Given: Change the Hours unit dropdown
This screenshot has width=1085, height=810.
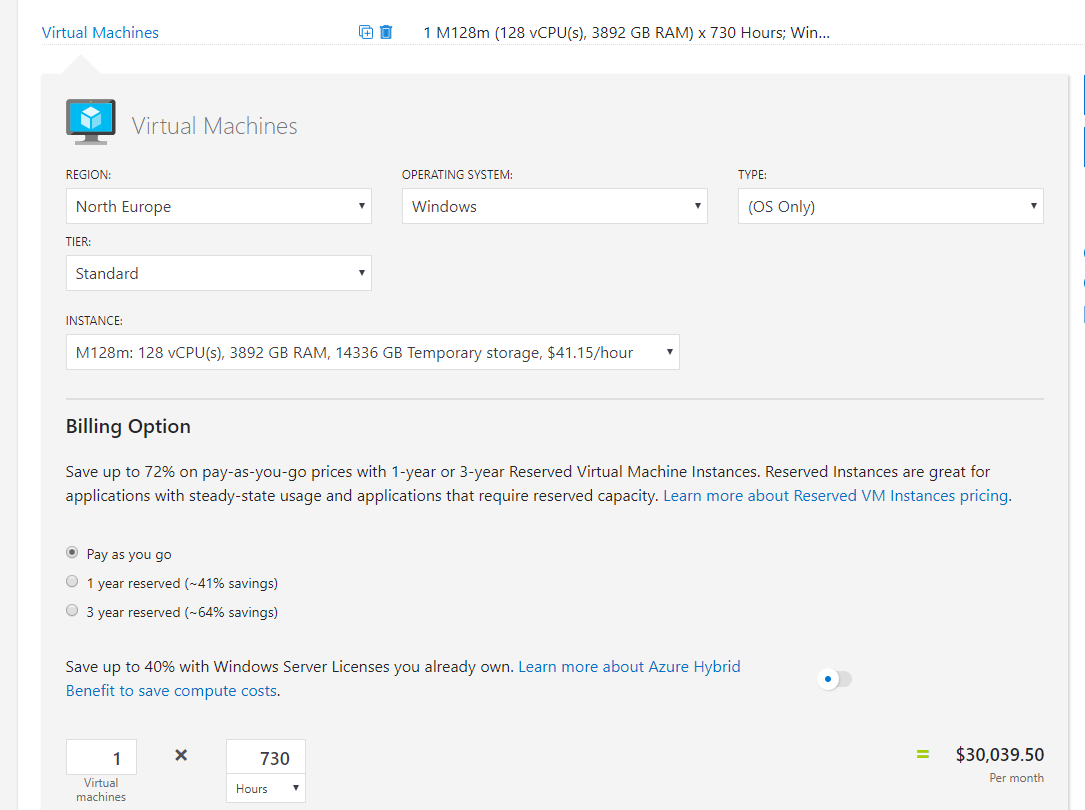Looking at the screenshot, I should (266, 788).
